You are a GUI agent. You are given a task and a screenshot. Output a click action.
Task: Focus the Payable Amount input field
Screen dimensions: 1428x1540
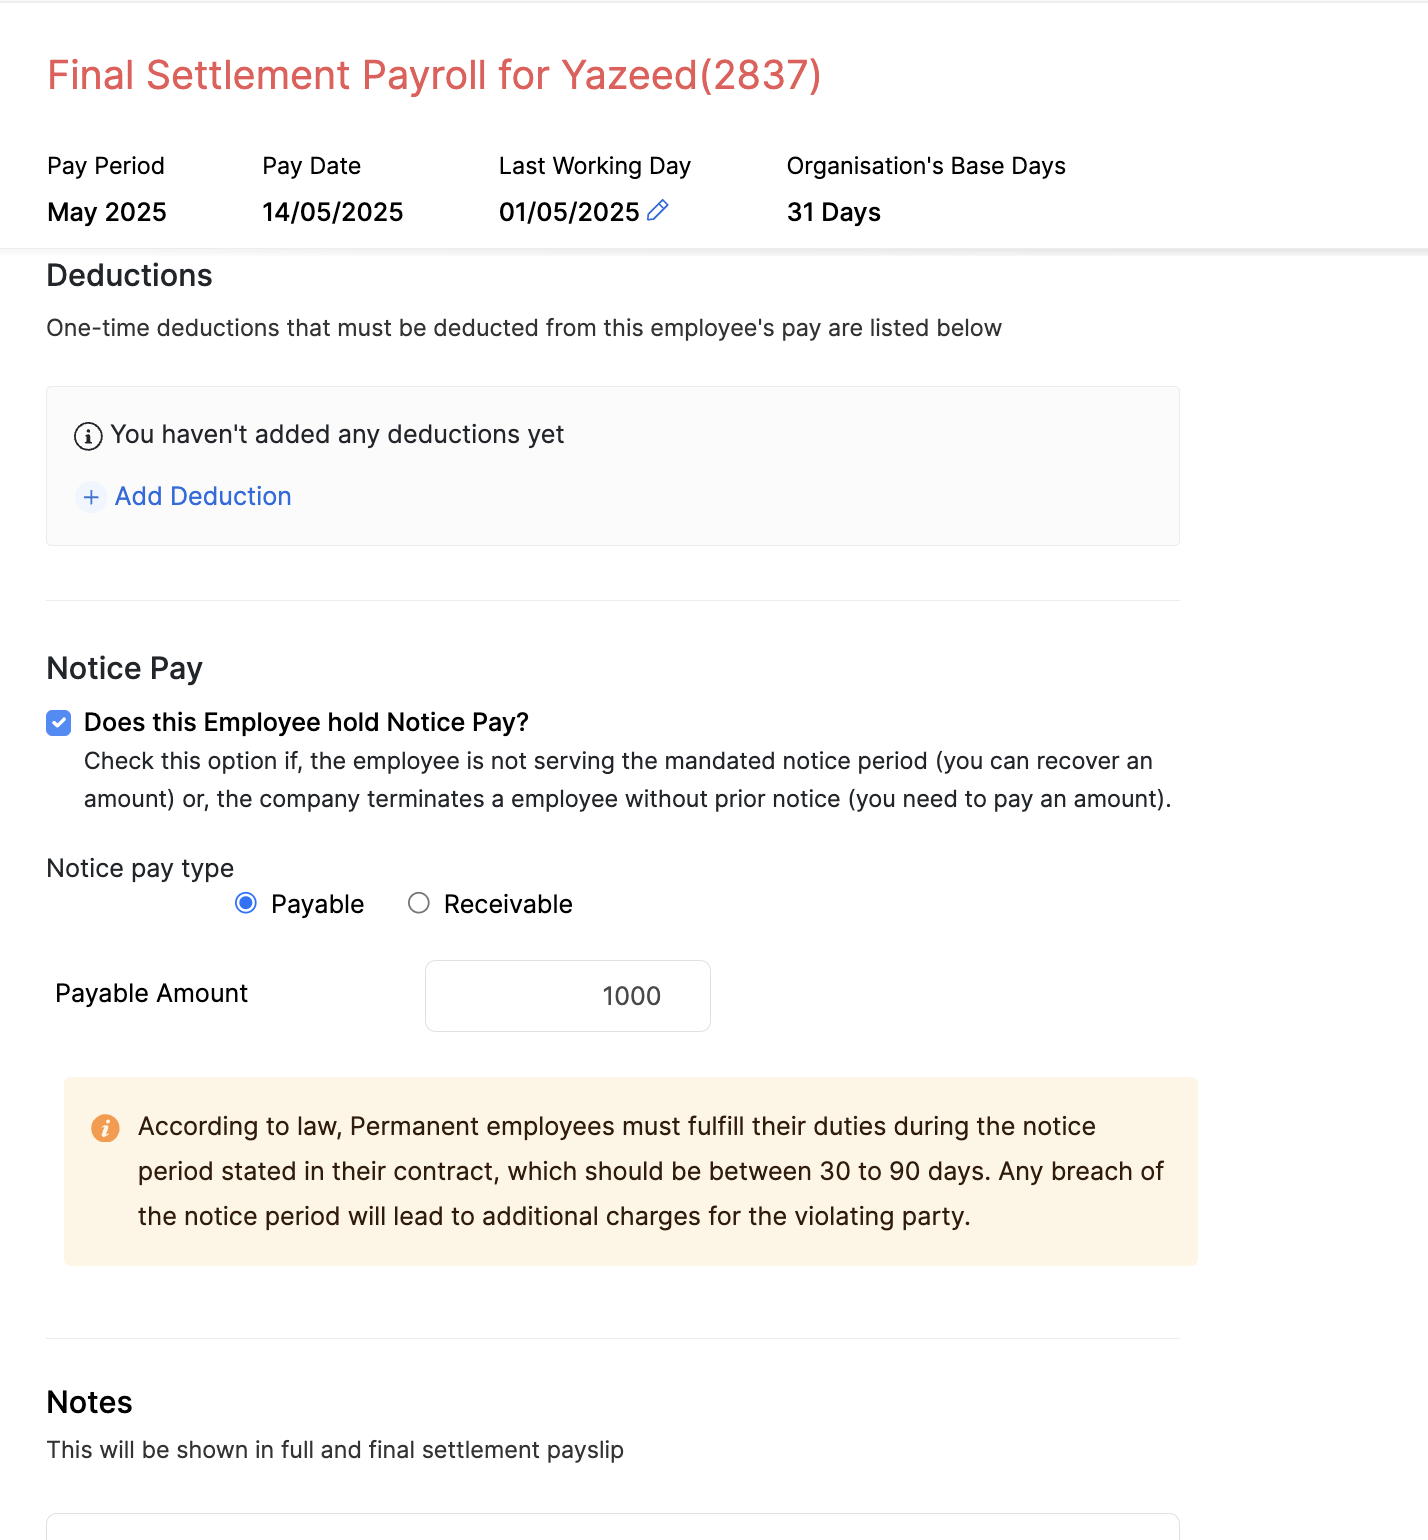[567, 996]
